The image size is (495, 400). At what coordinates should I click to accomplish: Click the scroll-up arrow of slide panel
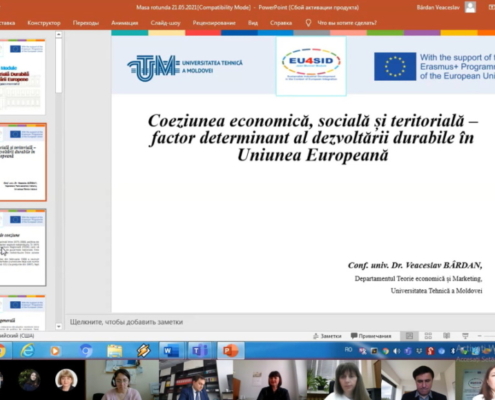(59, 34)
